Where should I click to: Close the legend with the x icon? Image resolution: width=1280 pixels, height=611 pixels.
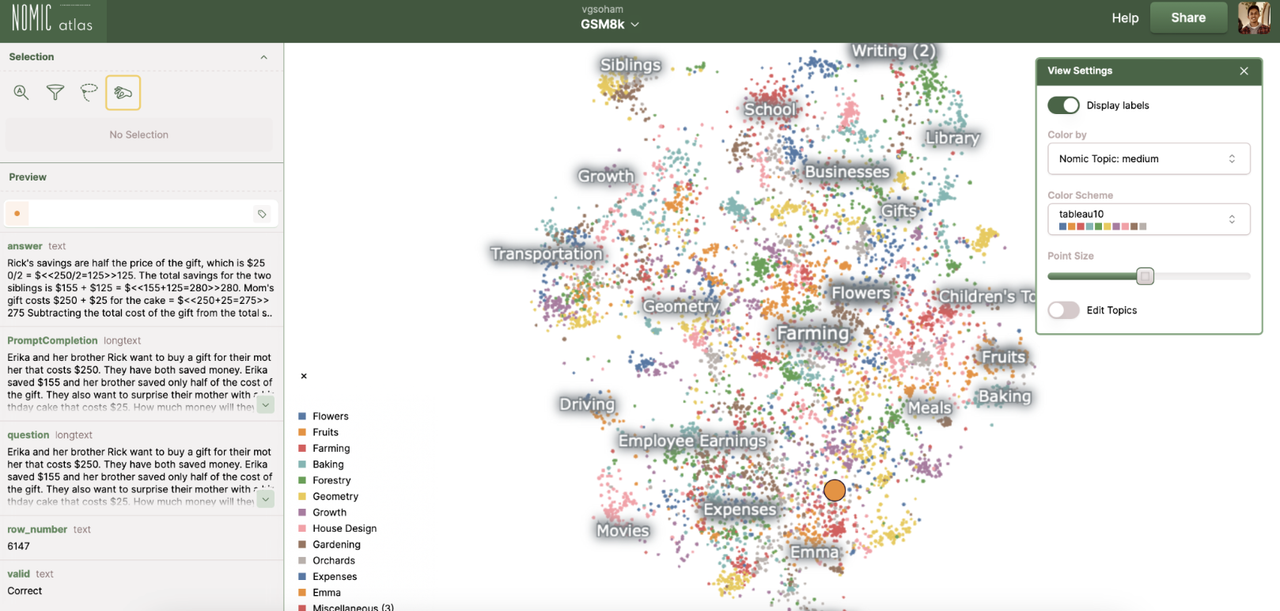[x=304, y=377]
